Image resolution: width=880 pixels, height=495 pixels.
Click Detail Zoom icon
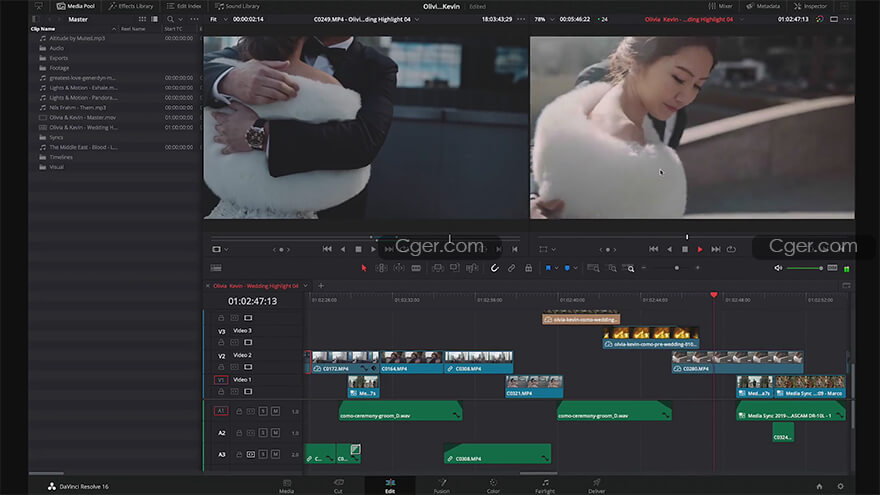pyautogui.click(x=612, y=268)
